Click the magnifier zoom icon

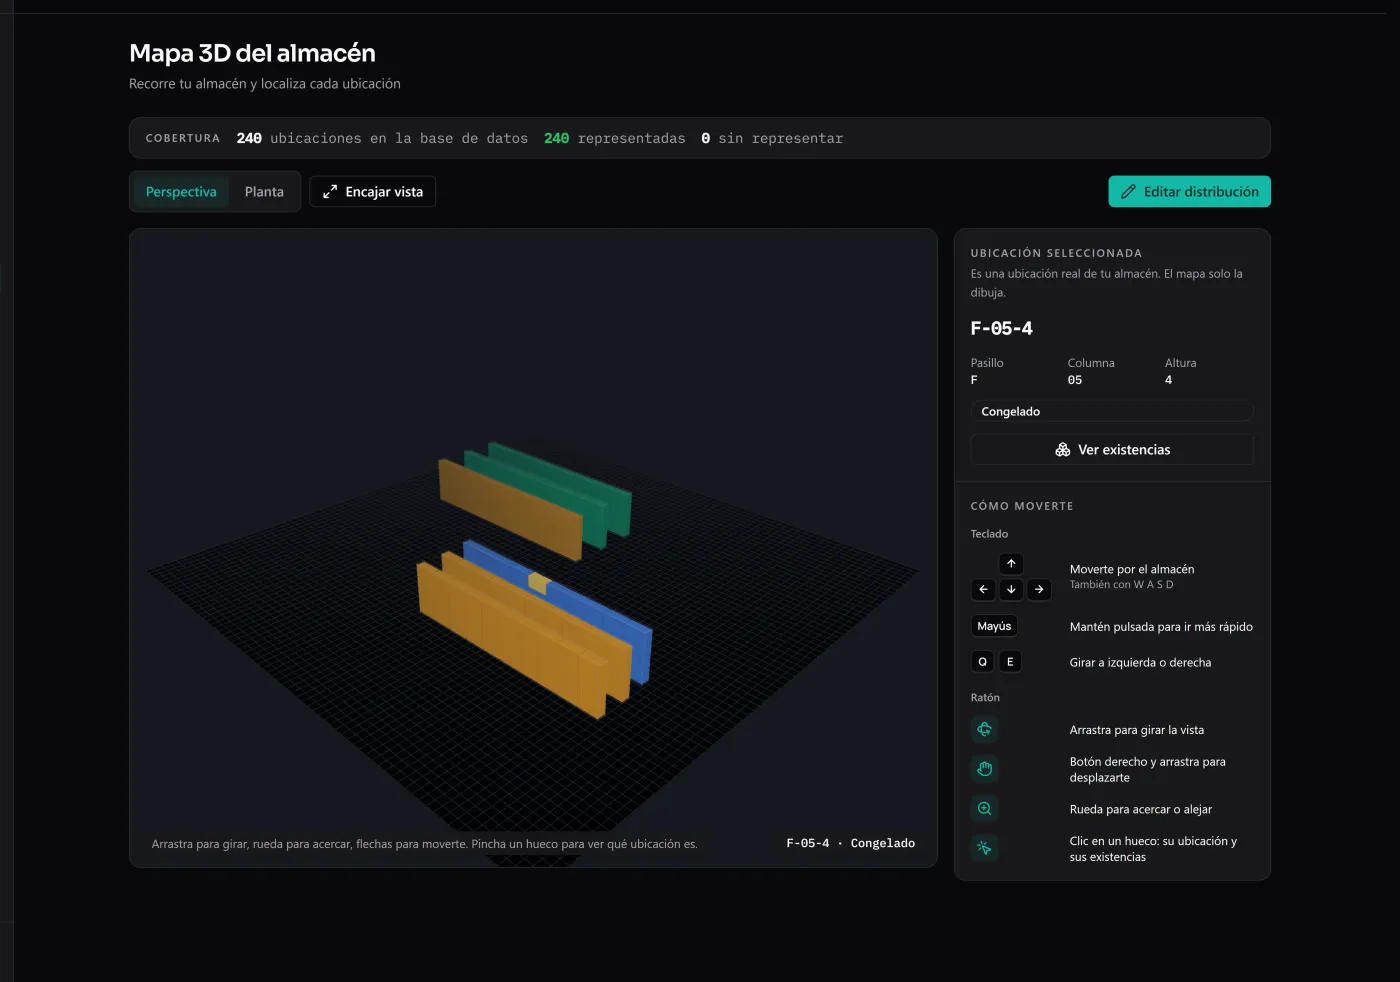(985, 809)
